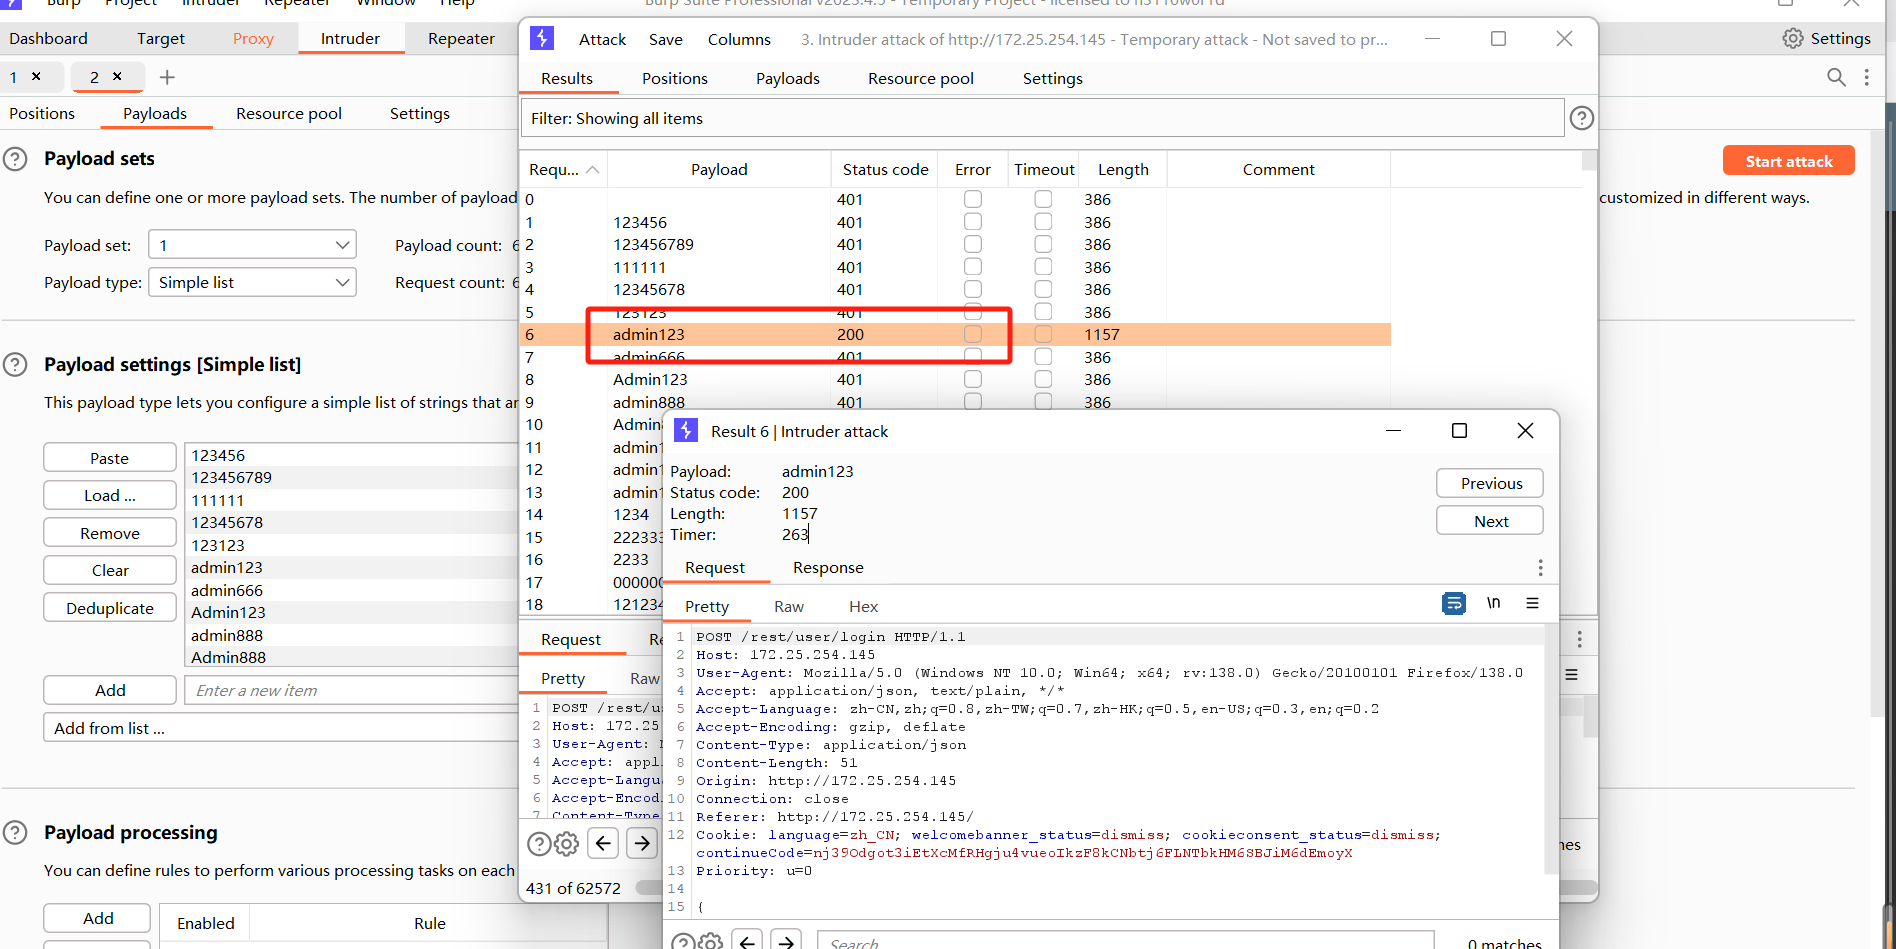This screenshot has height=949, width=1896.
Task: Click the Enter a new item field
Action: (x=351, y=690)
